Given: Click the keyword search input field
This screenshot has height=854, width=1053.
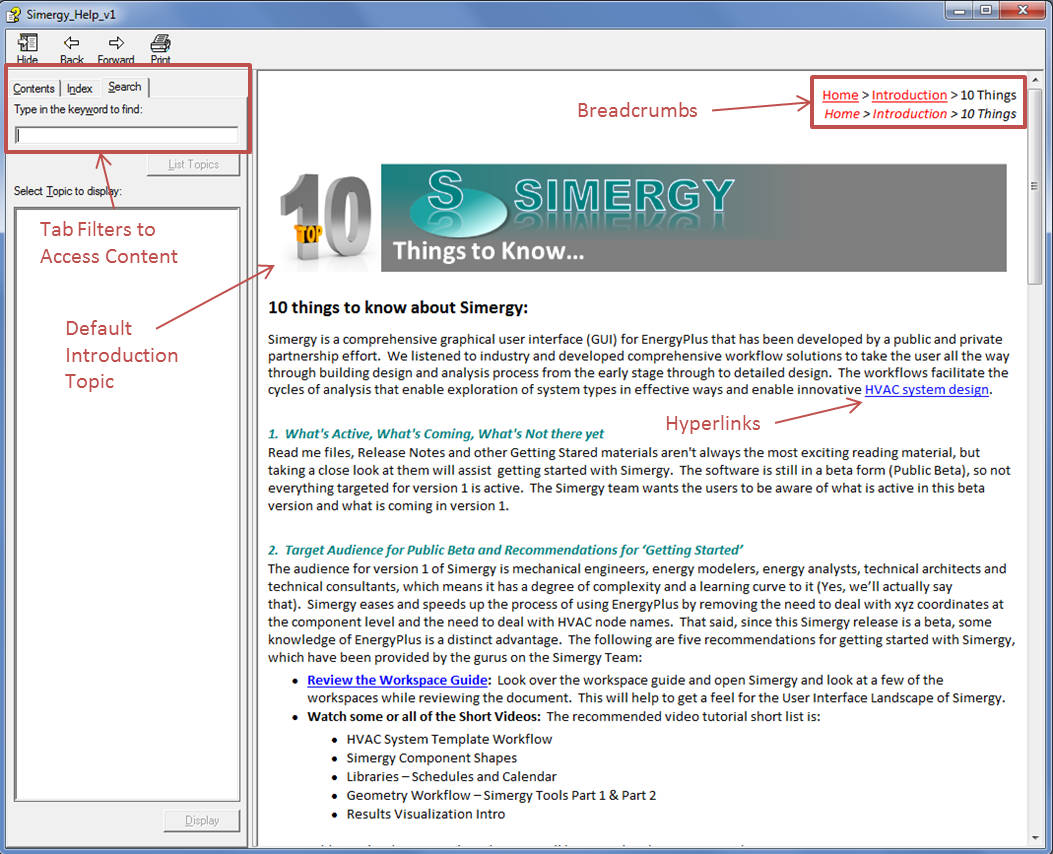Looking at the screenshot, I should (127, 135).
